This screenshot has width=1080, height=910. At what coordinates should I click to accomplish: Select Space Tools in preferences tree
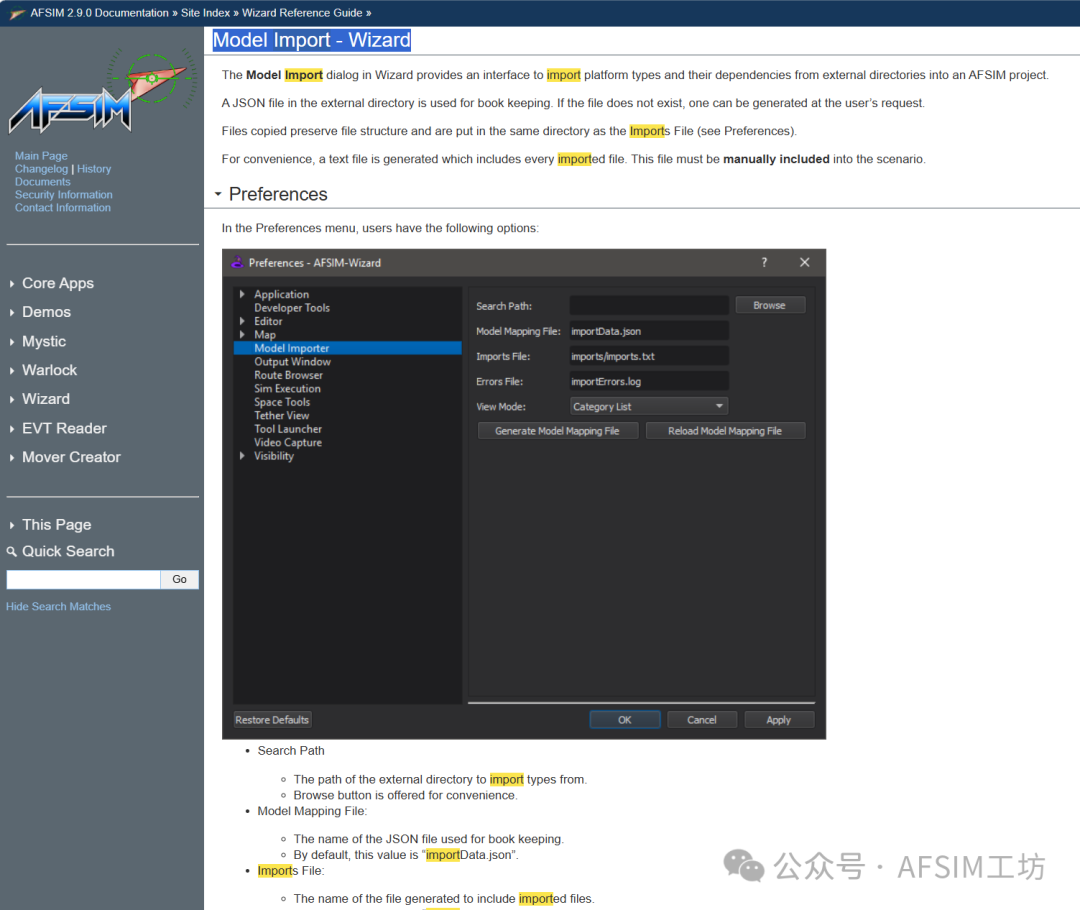[x=282, y=402]
